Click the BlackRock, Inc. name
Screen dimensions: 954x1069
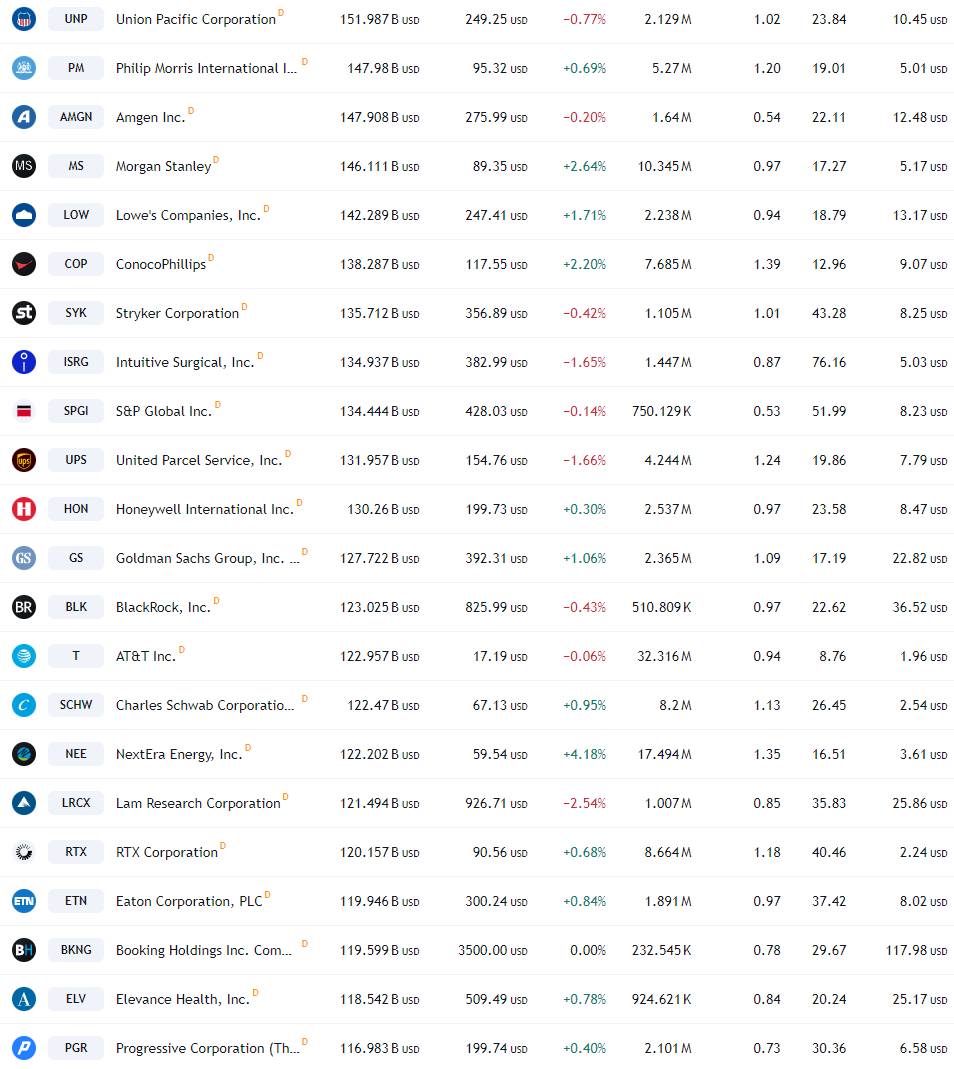[x=163, y=607]
